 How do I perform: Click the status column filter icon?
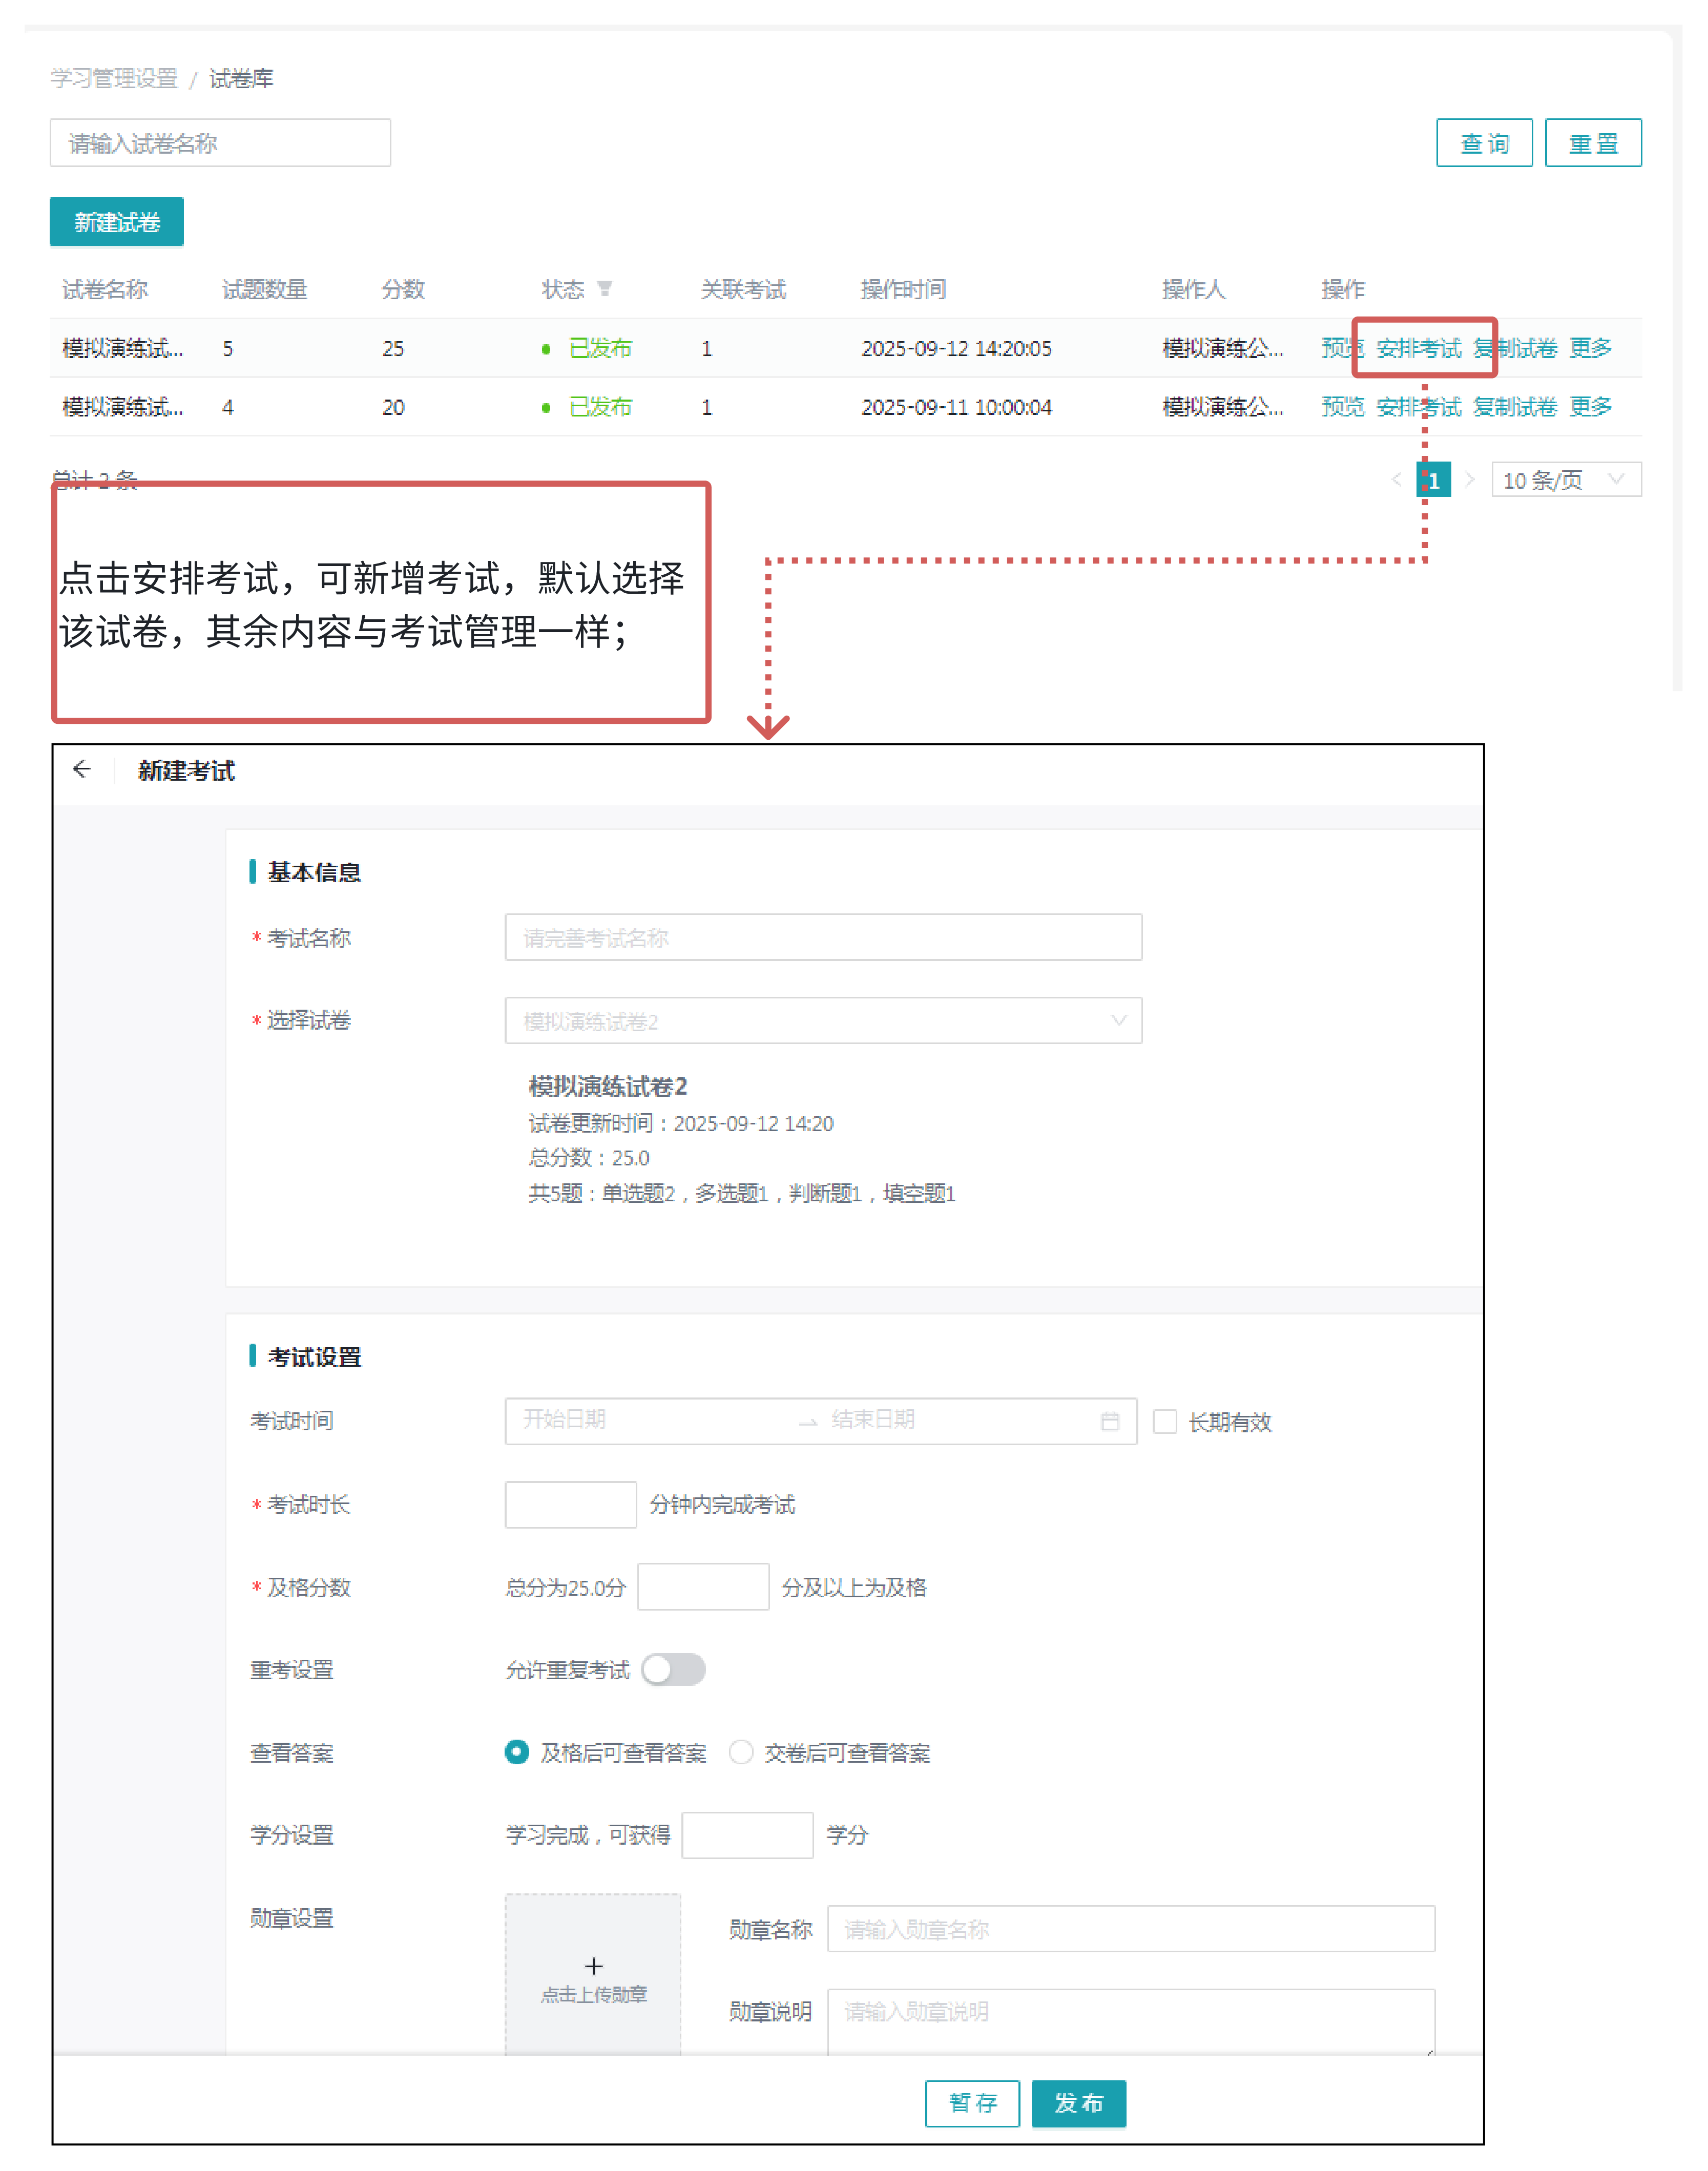(x=604, y=289)
